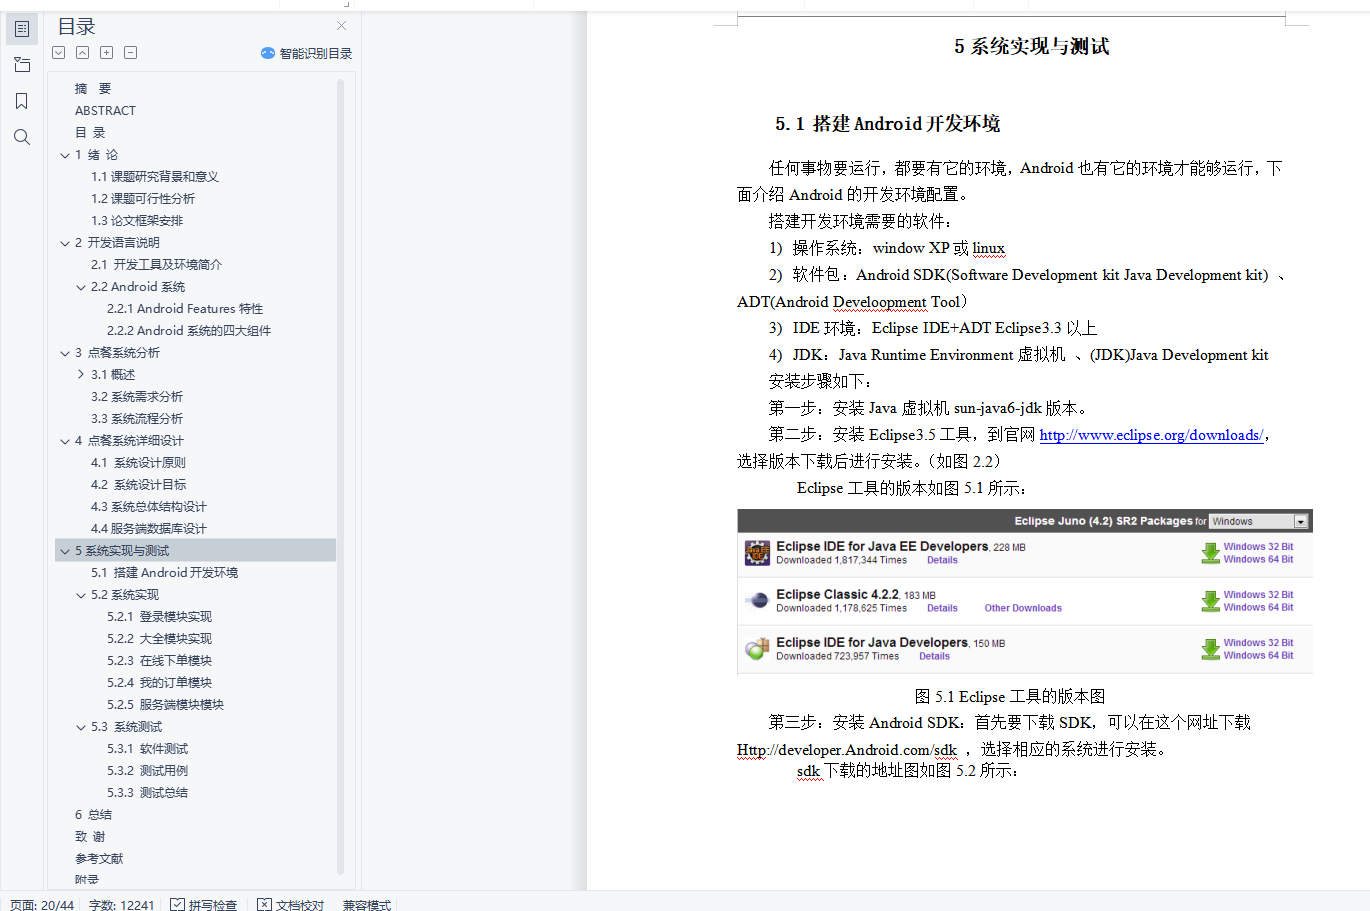Select '1.3 论文框架安排' entry
1370x911 pixels.
(x=137, y=221)
